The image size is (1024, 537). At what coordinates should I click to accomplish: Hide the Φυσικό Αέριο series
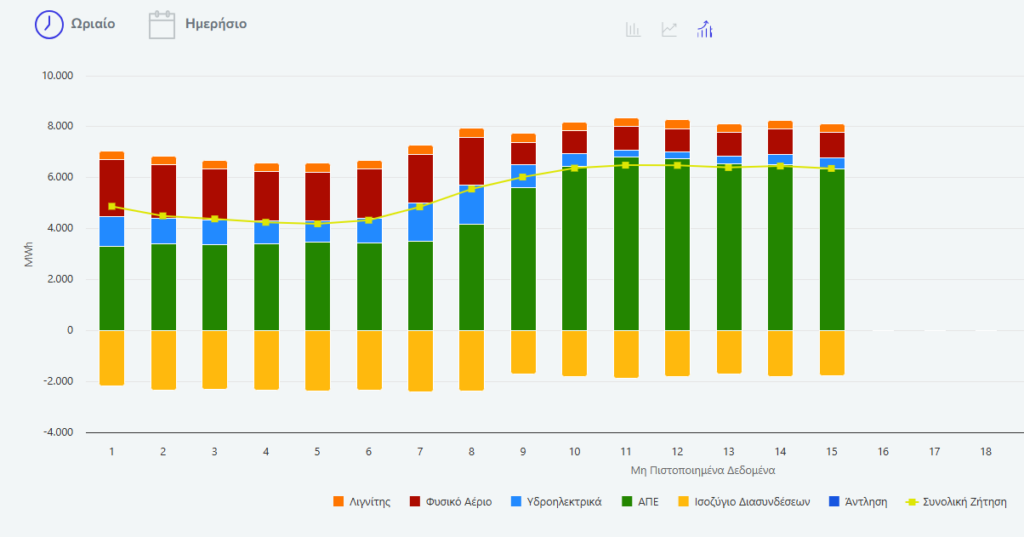[458, 502]
